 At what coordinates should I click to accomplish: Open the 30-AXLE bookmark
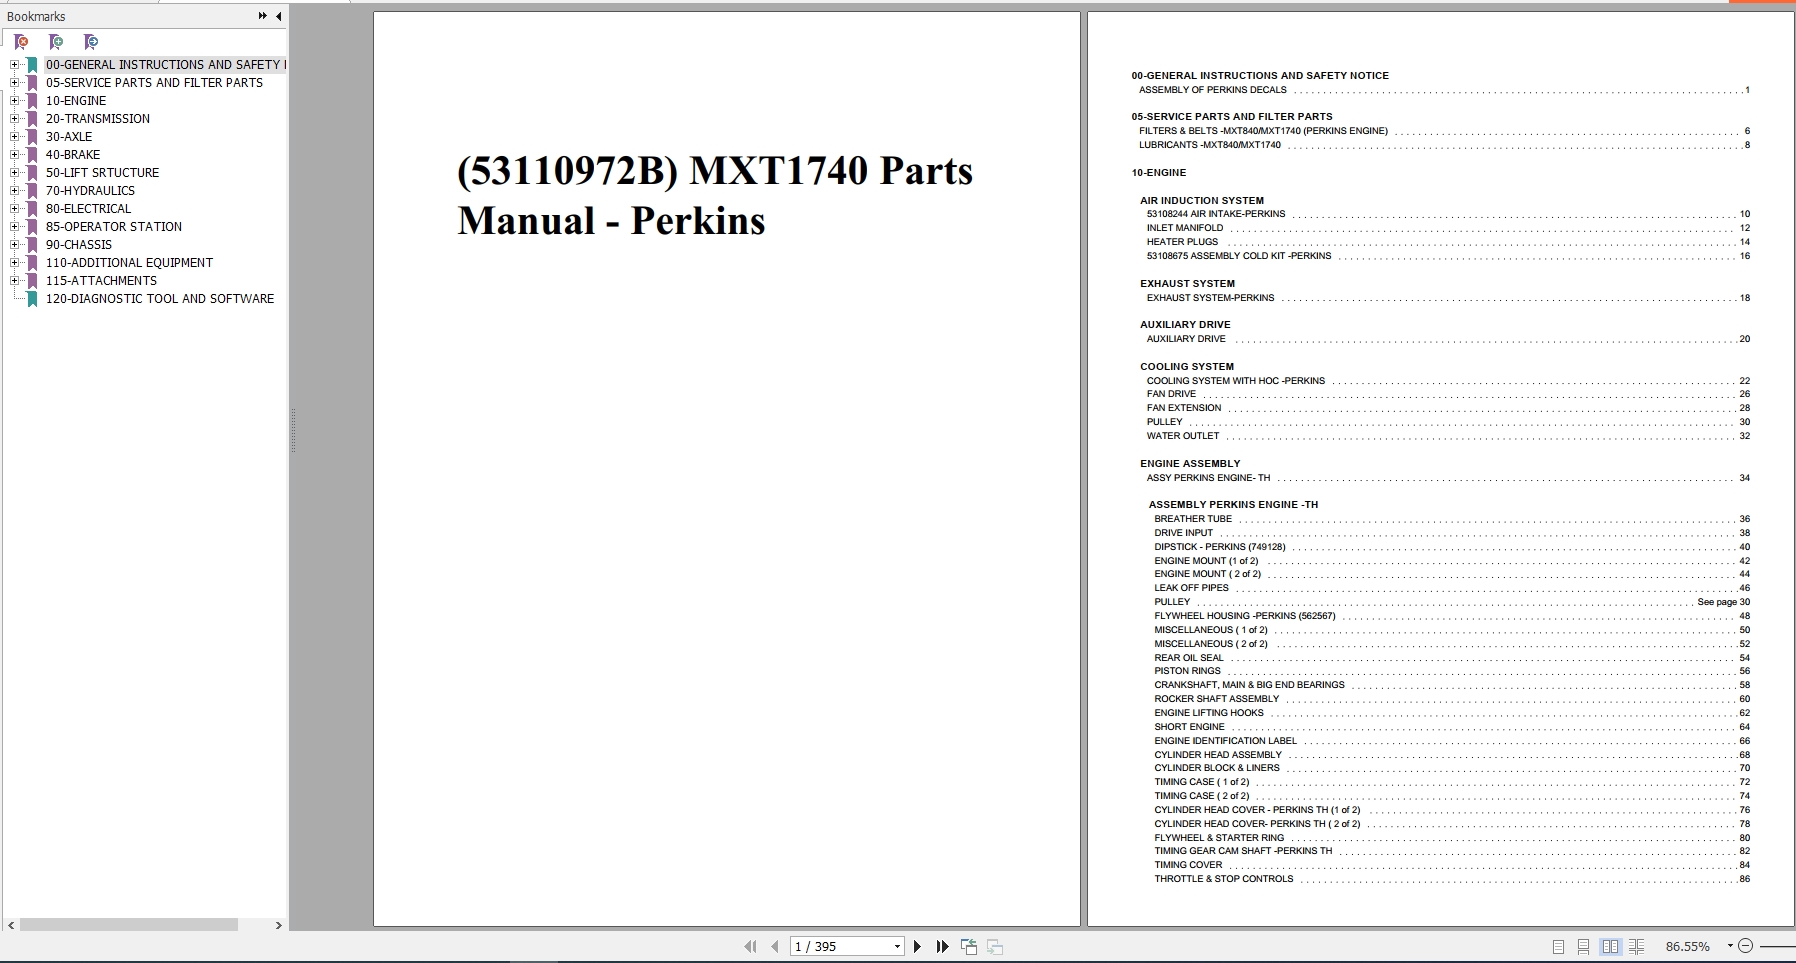[69, 137]
